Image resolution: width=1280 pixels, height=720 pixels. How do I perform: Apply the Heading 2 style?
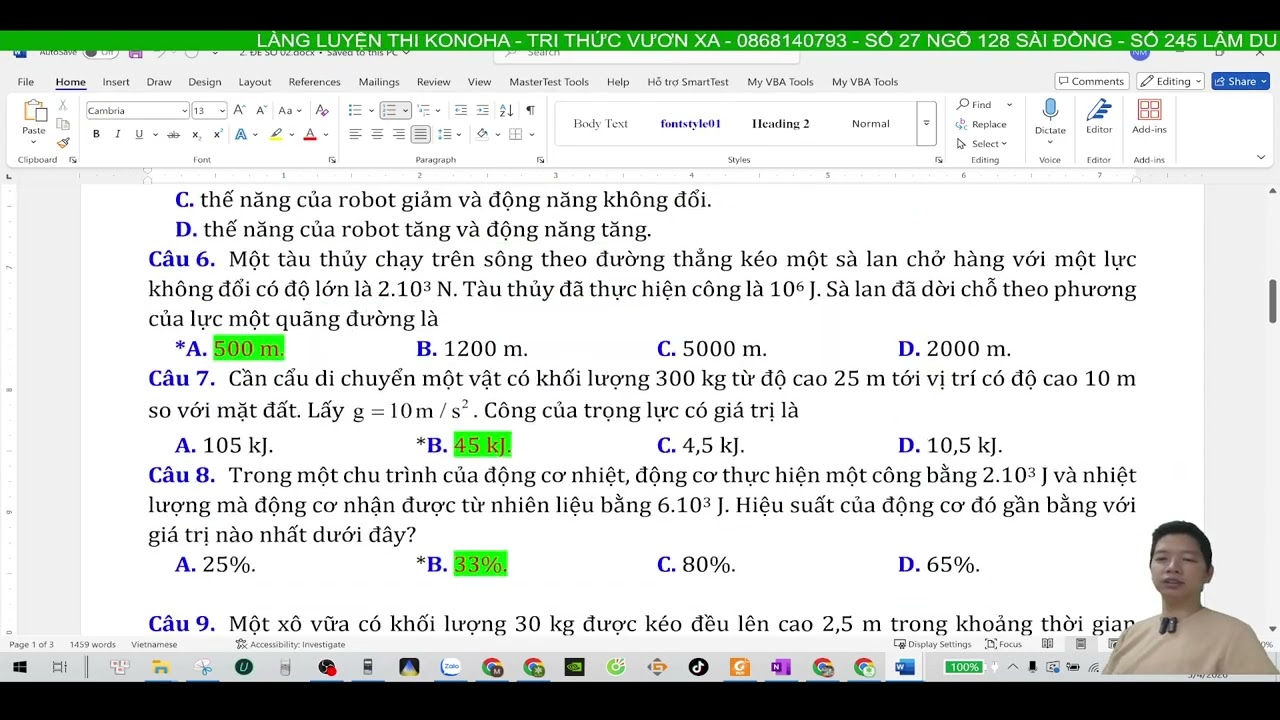coord(781,124)
